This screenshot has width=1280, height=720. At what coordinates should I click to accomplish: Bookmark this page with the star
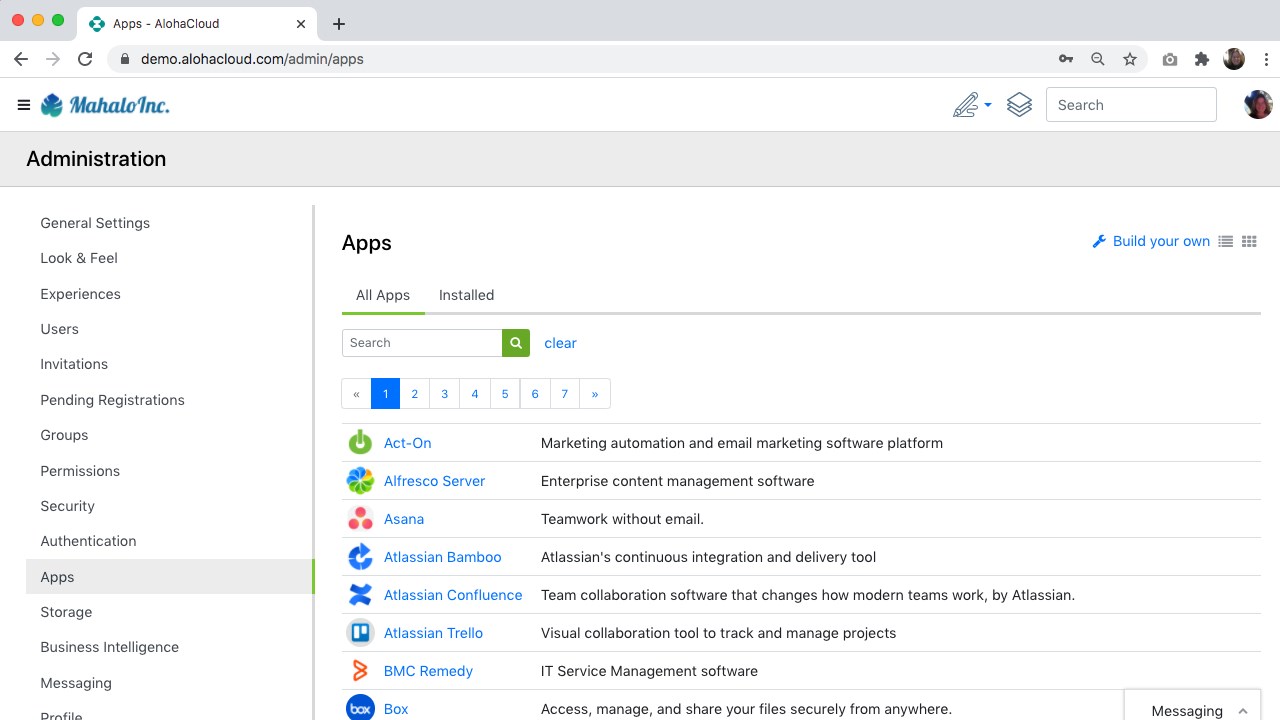pos(1130,59)
